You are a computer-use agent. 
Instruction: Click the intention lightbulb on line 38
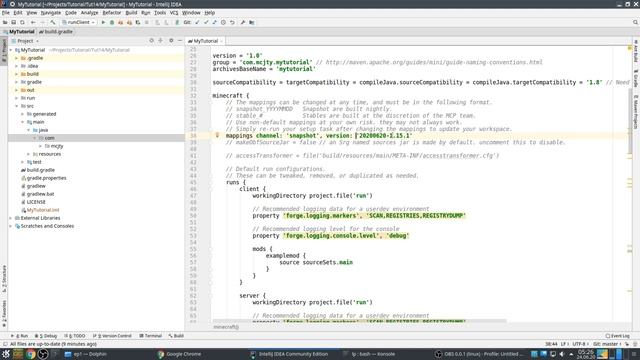pos(217,135)
